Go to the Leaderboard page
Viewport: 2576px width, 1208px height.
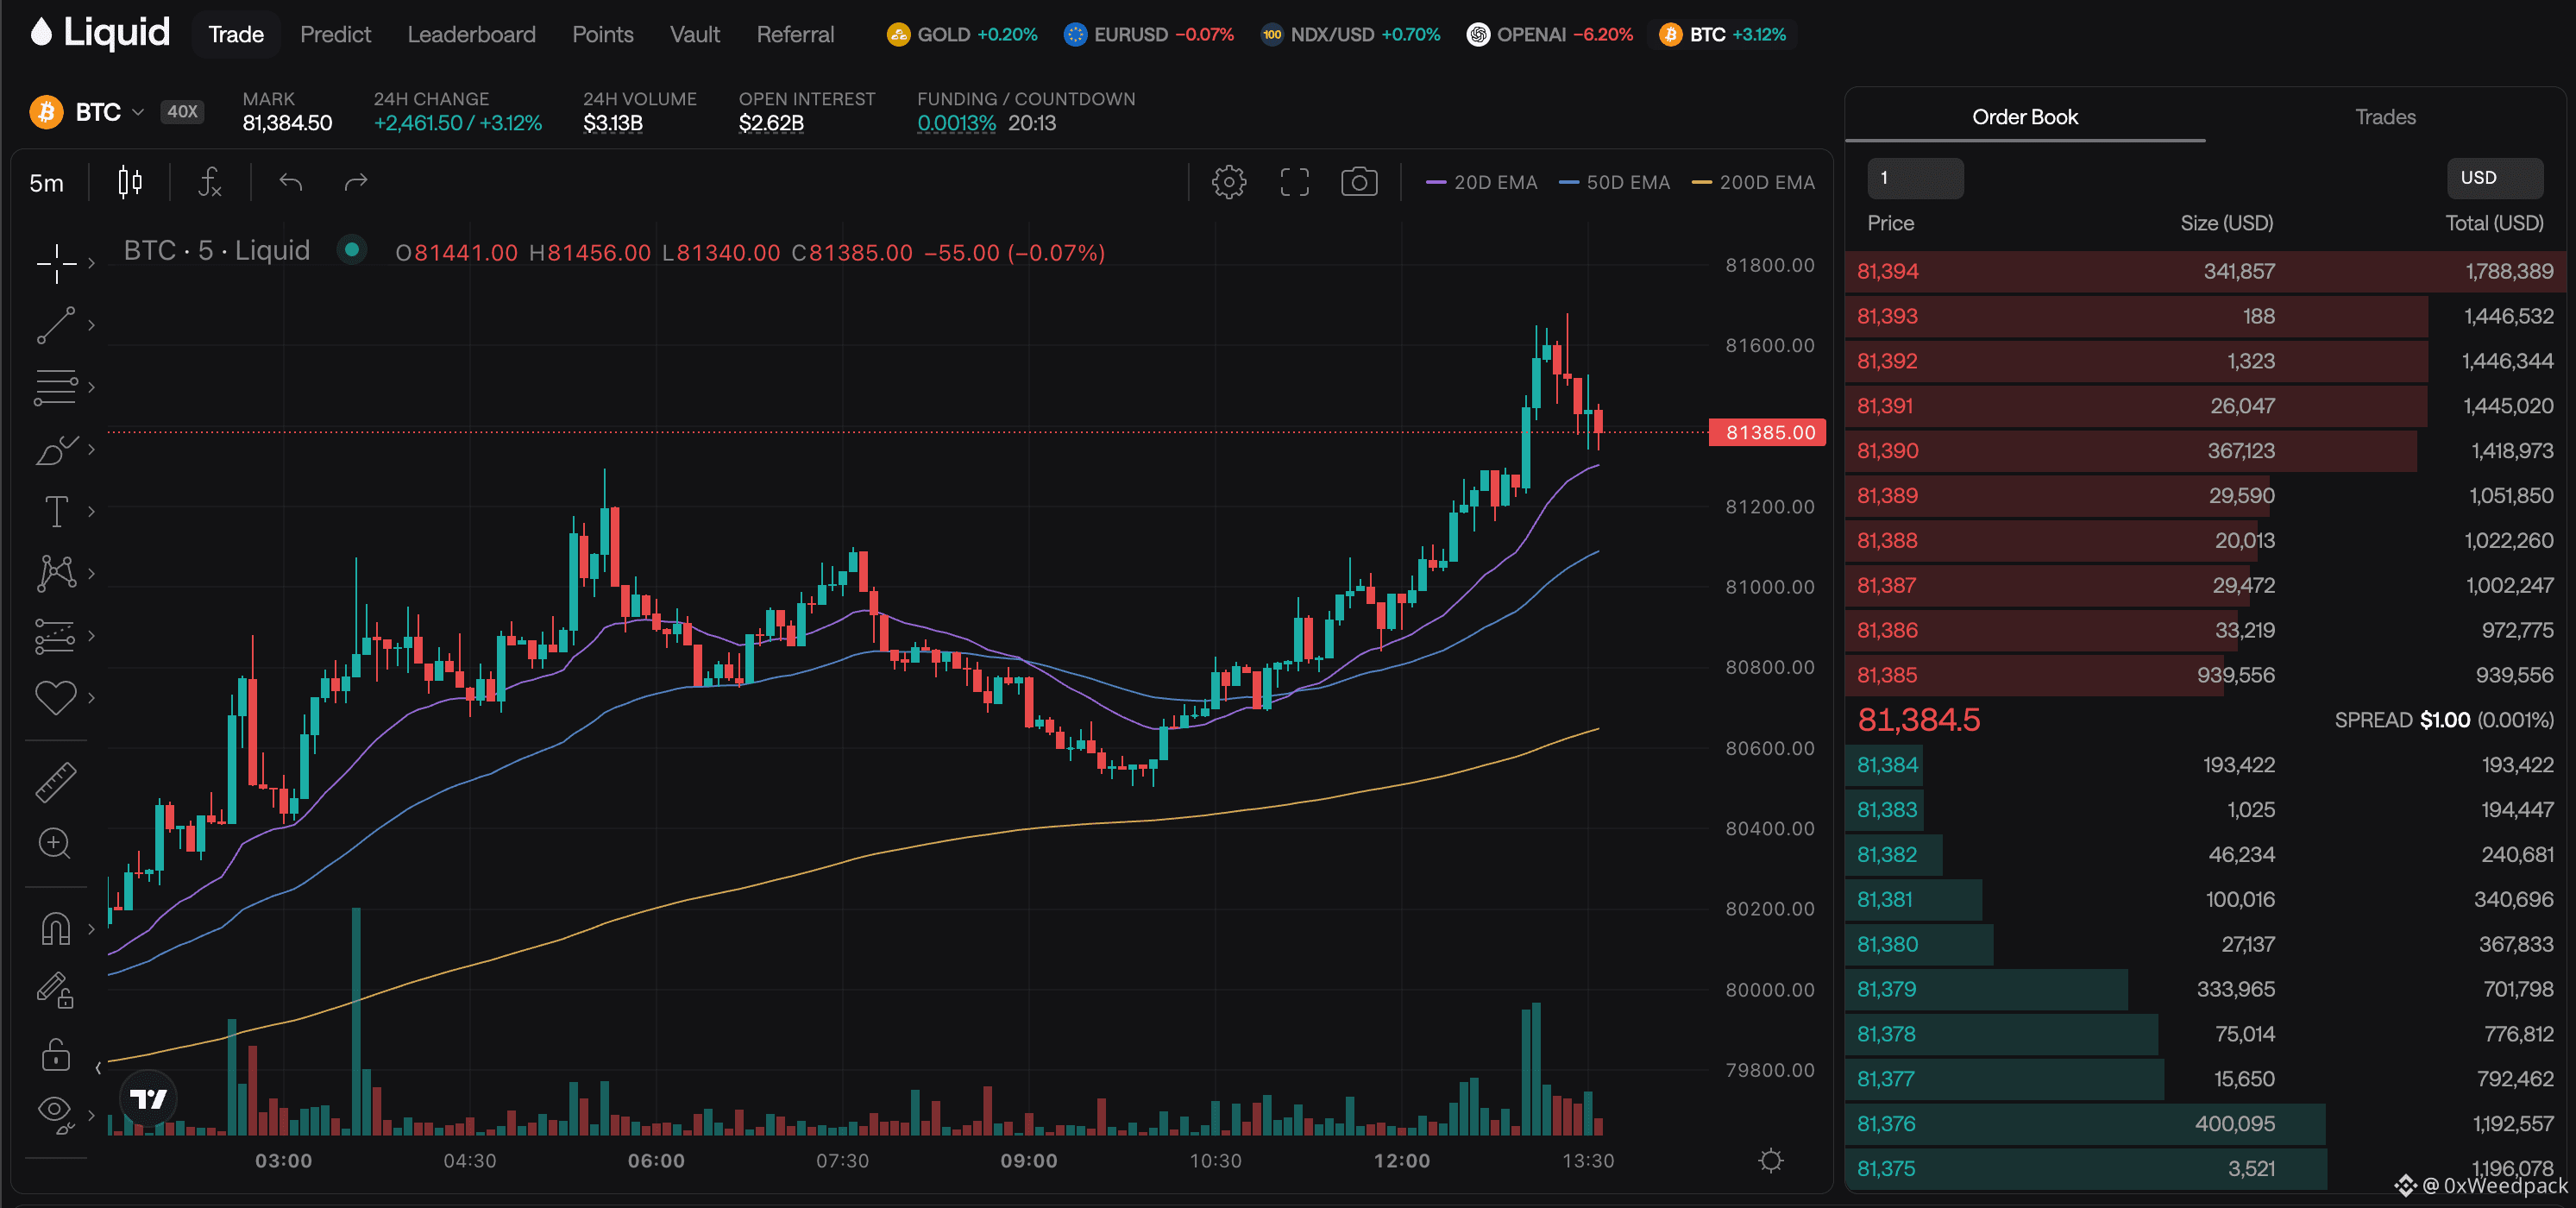(471, 34)
